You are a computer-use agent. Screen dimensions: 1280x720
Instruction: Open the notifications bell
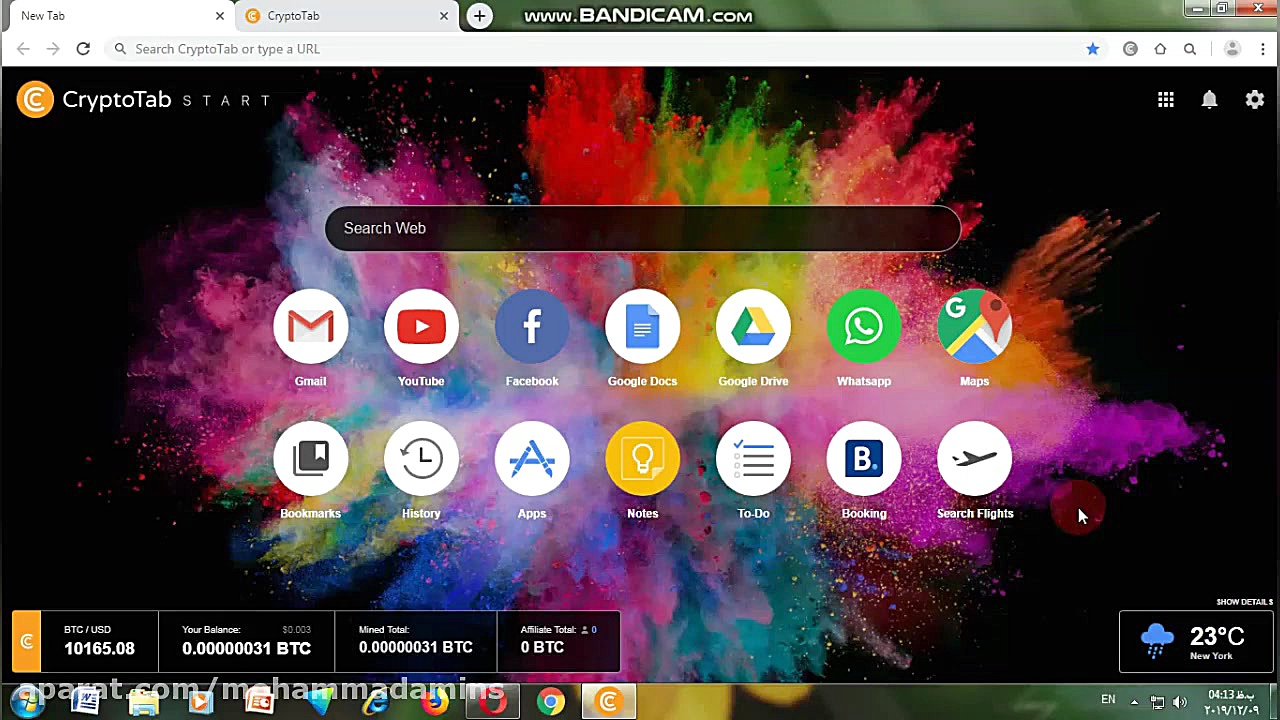click(x=1210, y=100)
